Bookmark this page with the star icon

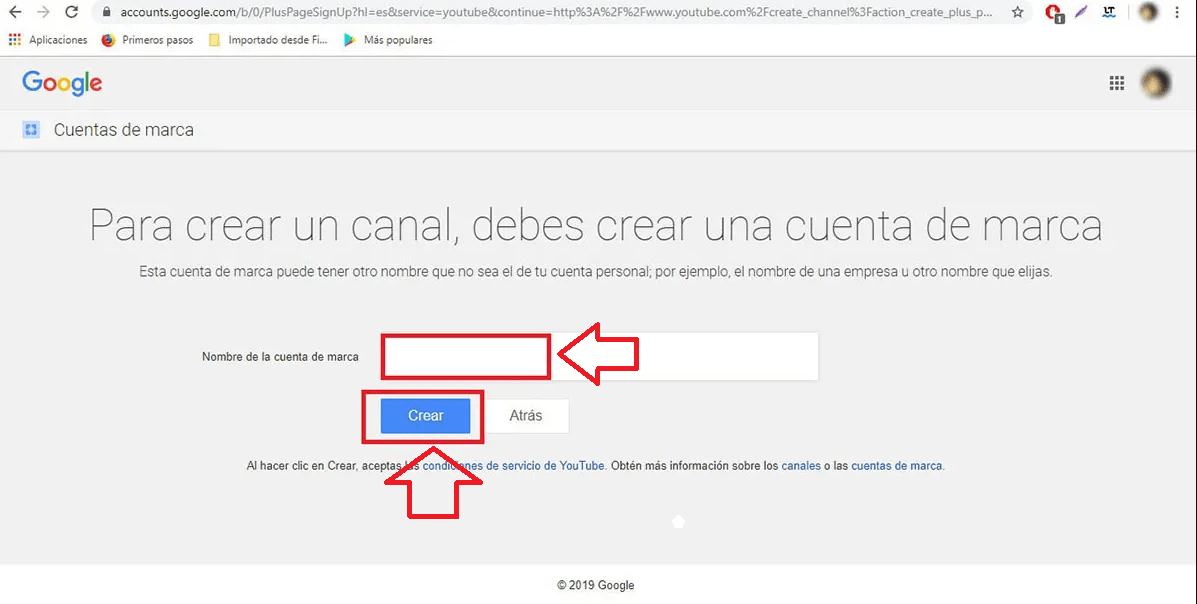[x=1018, y=12]
